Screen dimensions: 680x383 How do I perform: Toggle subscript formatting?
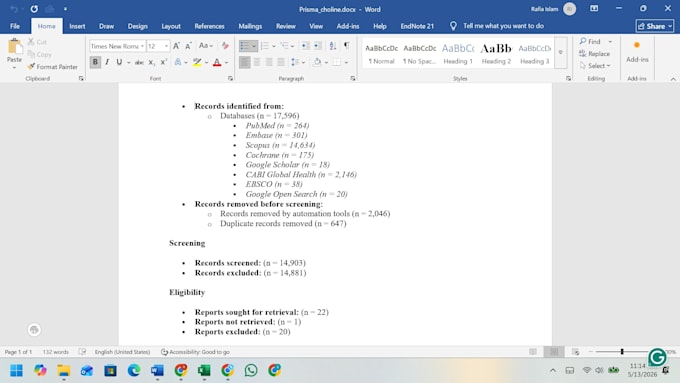[x=151, y=62]
